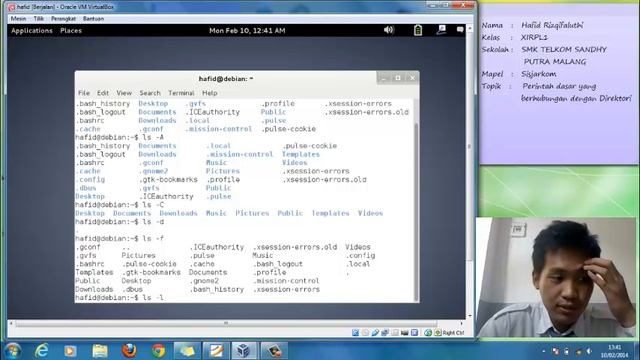Screen dimensions: 640x360
Task: Open Tilik menu in VirtualBox
Action: (38, 18)
